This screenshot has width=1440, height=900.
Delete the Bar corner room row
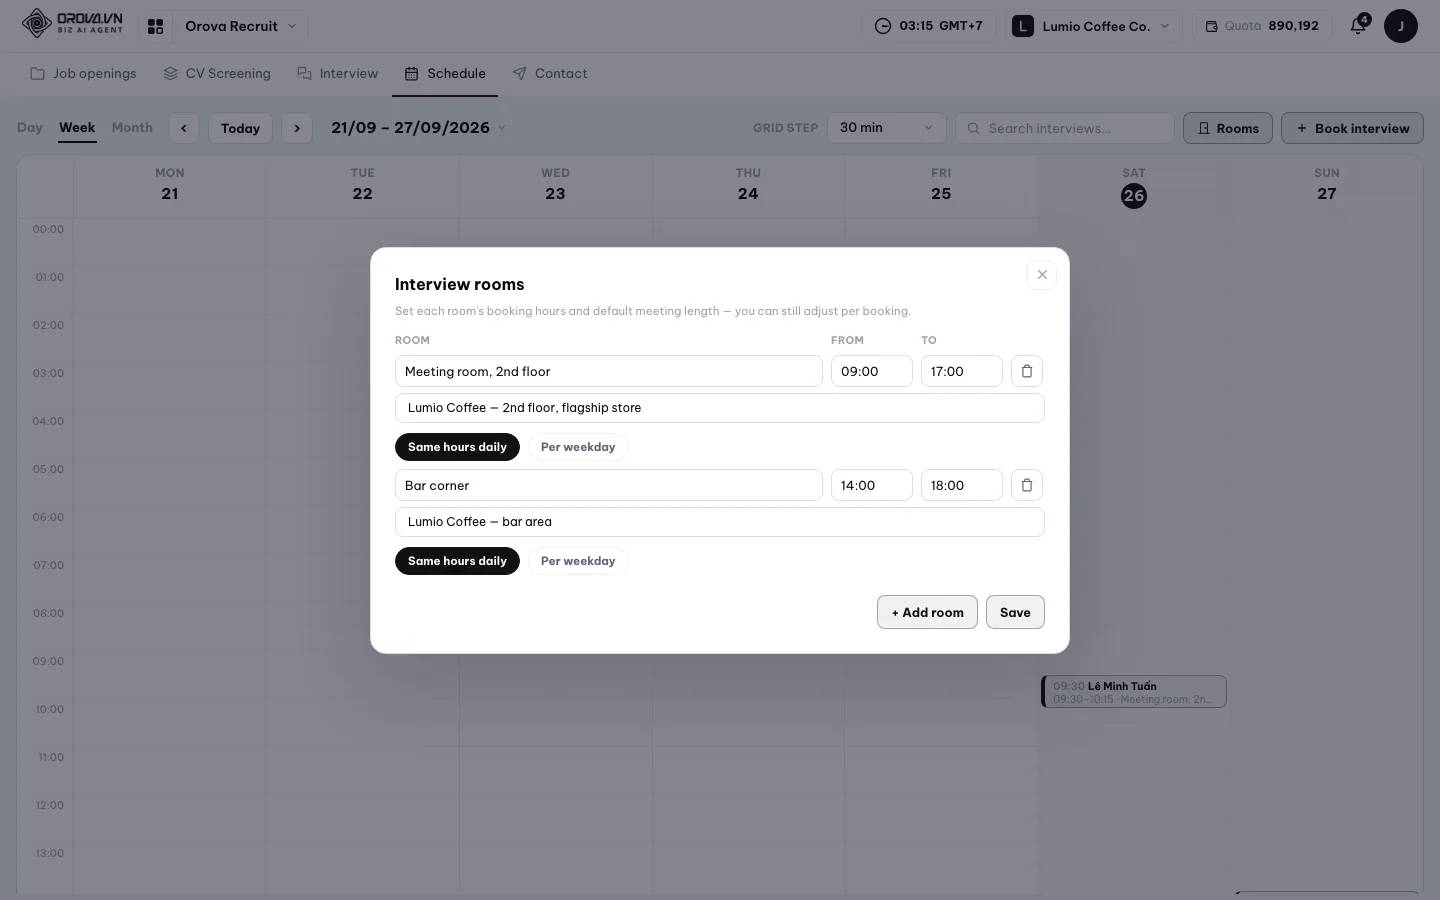coord(1027,485)
